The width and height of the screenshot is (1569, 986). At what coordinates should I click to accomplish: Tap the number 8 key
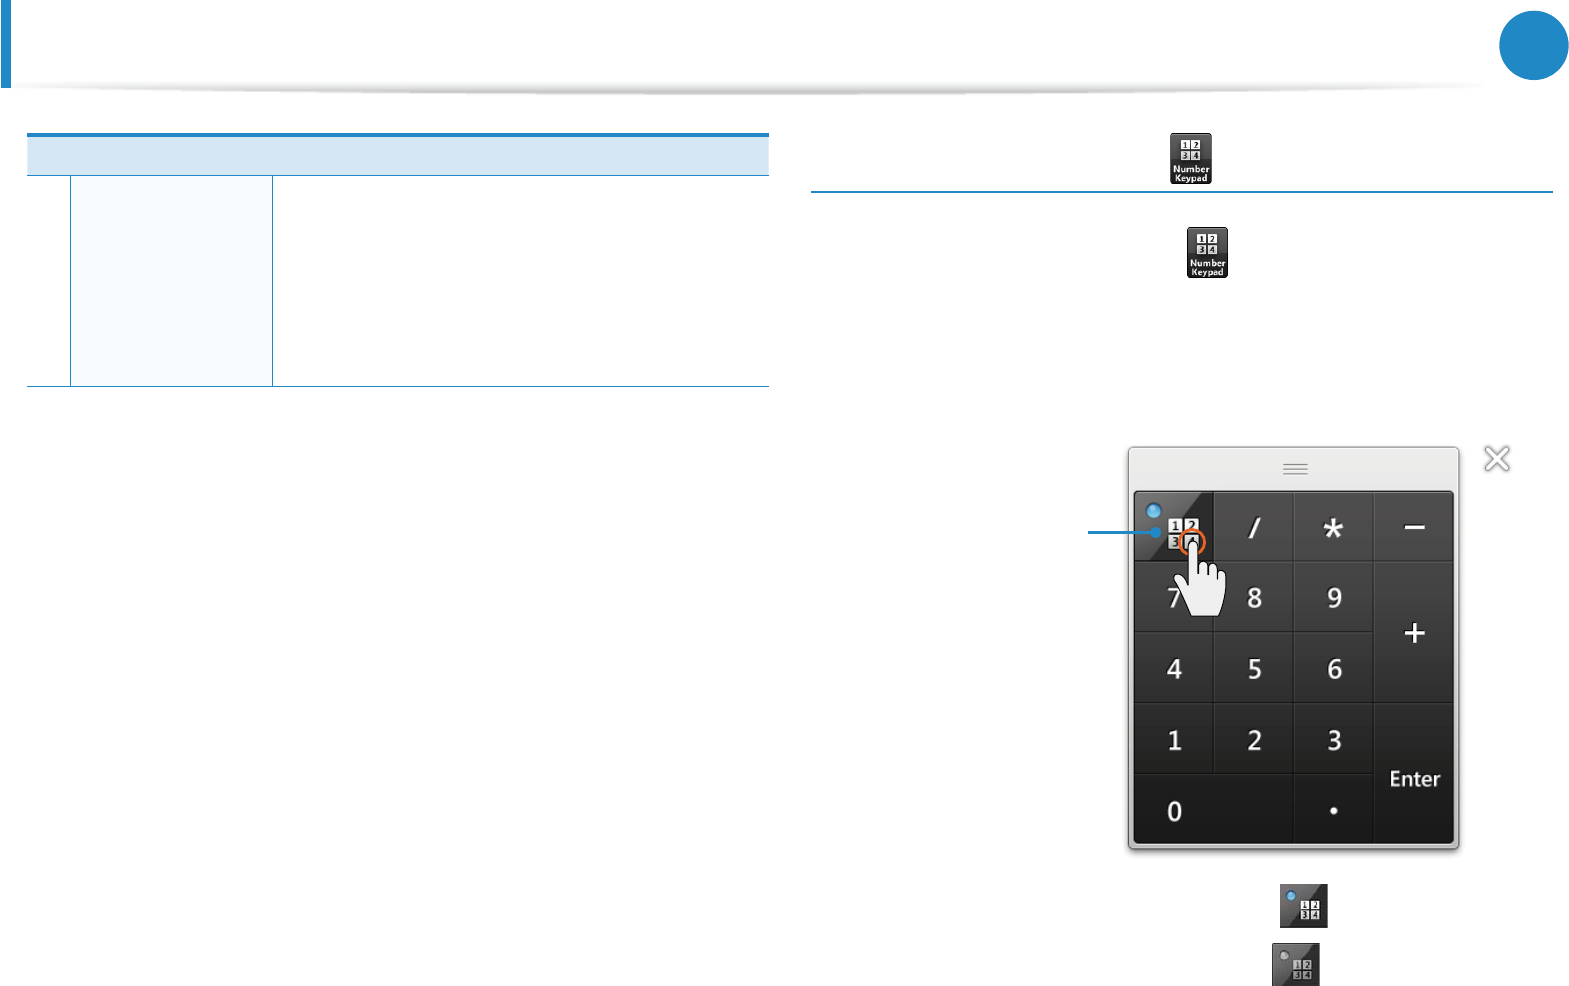pos(1254,597)
